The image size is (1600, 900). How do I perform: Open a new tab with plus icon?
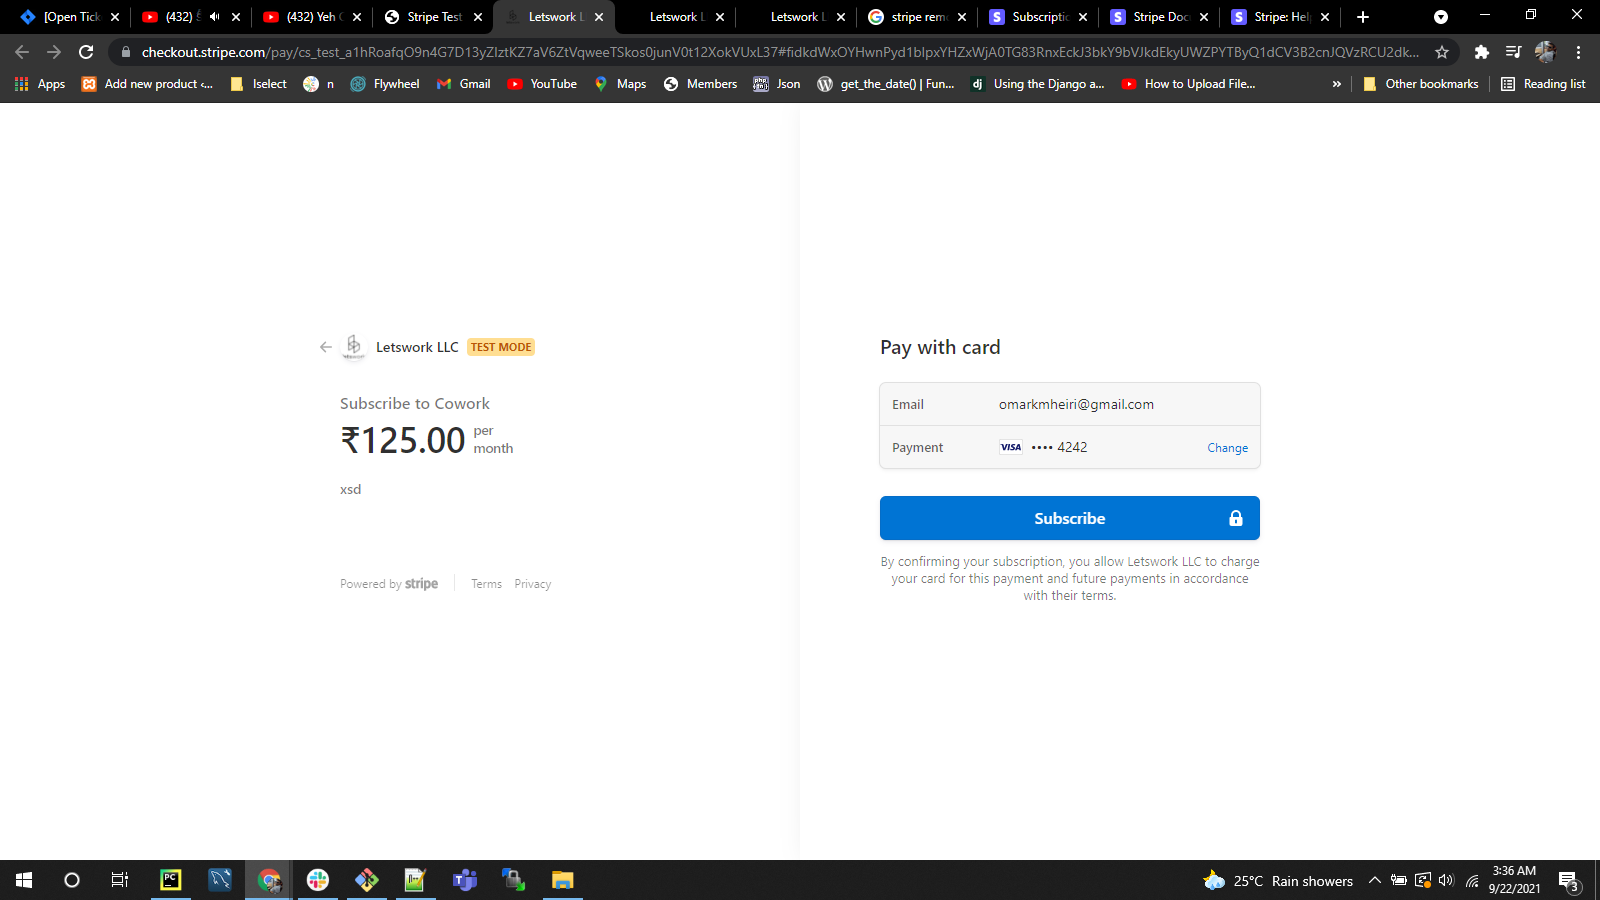tap(1363, 17)
